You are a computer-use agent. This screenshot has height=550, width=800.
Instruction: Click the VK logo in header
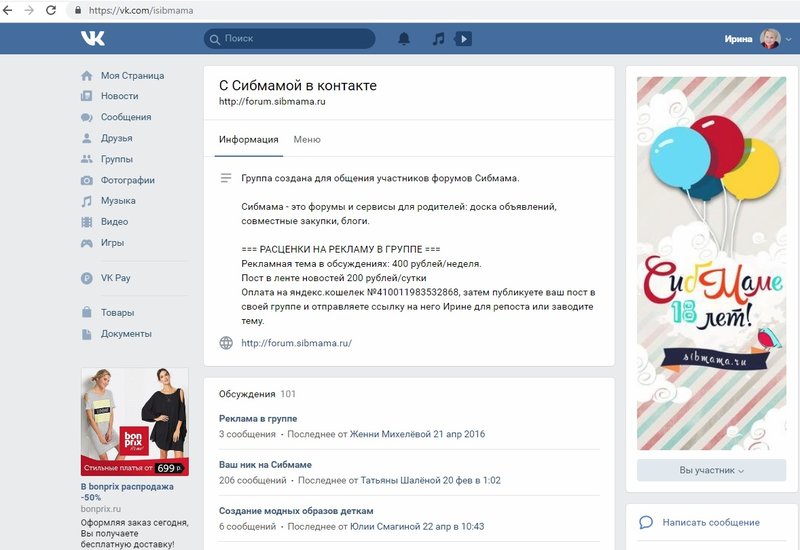click(93, 39)
